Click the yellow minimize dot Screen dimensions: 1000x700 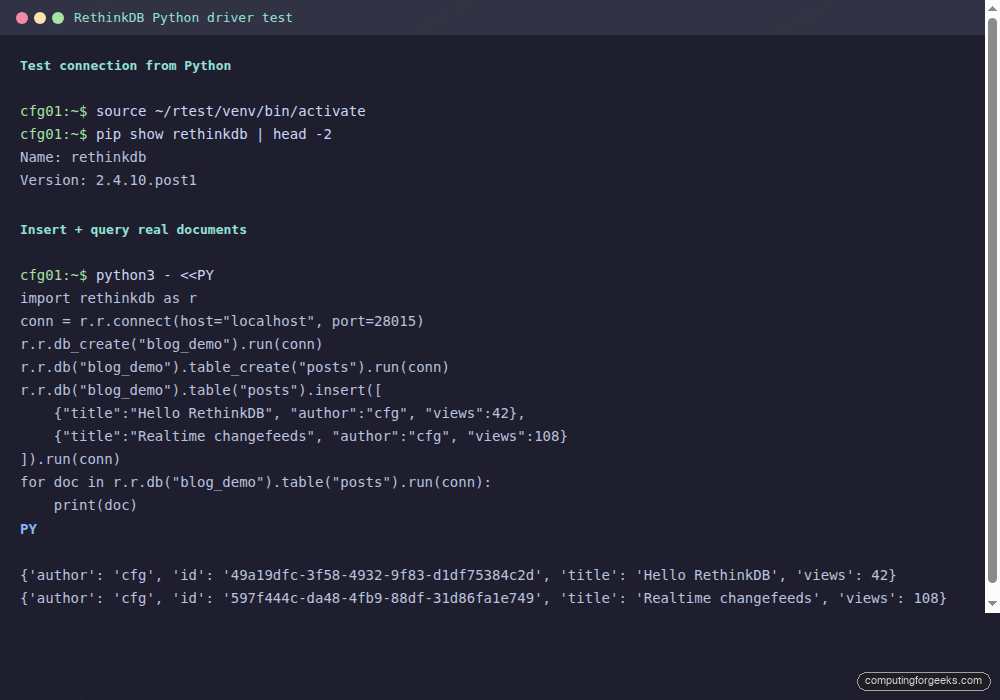click(x=40, y=18)
